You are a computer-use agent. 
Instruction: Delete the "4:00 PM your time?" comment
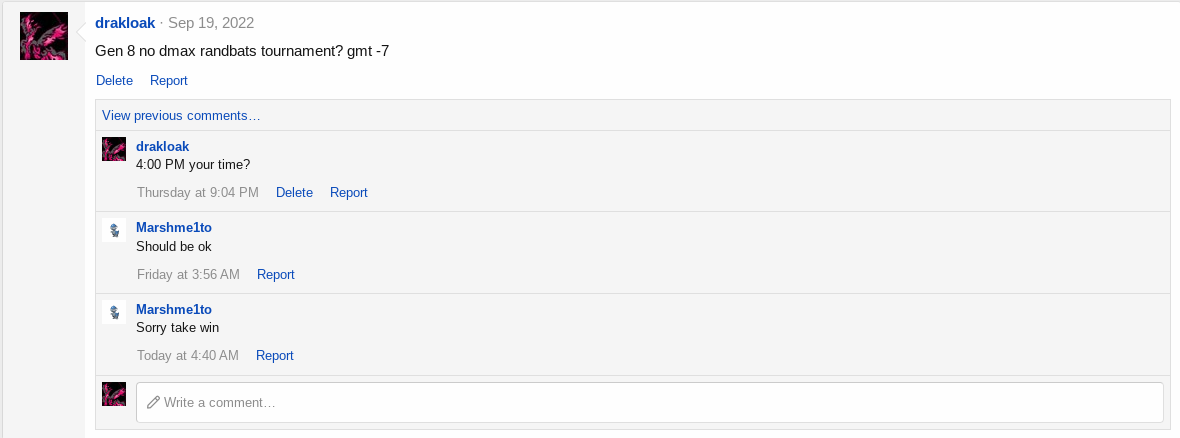click(294, 193)
